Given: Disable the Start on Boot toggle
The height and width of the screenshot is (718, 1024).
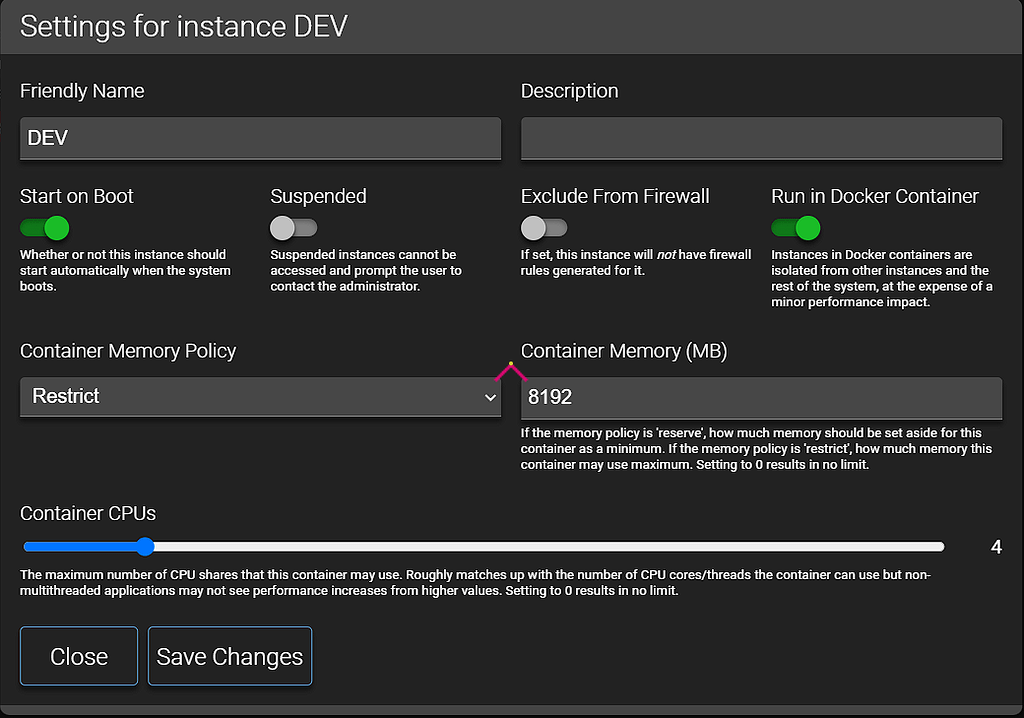Looking at the screenshot, I should [x=44, y=227].
